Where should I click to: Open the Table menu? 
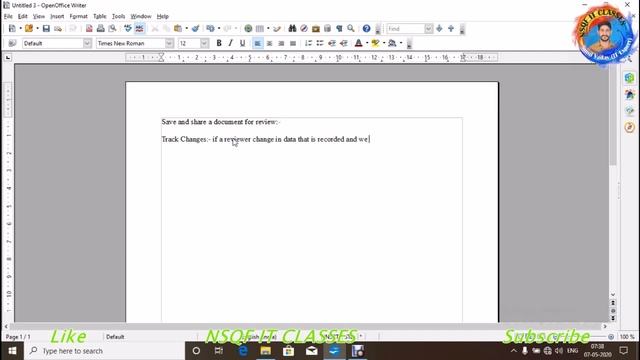[100, 16]
